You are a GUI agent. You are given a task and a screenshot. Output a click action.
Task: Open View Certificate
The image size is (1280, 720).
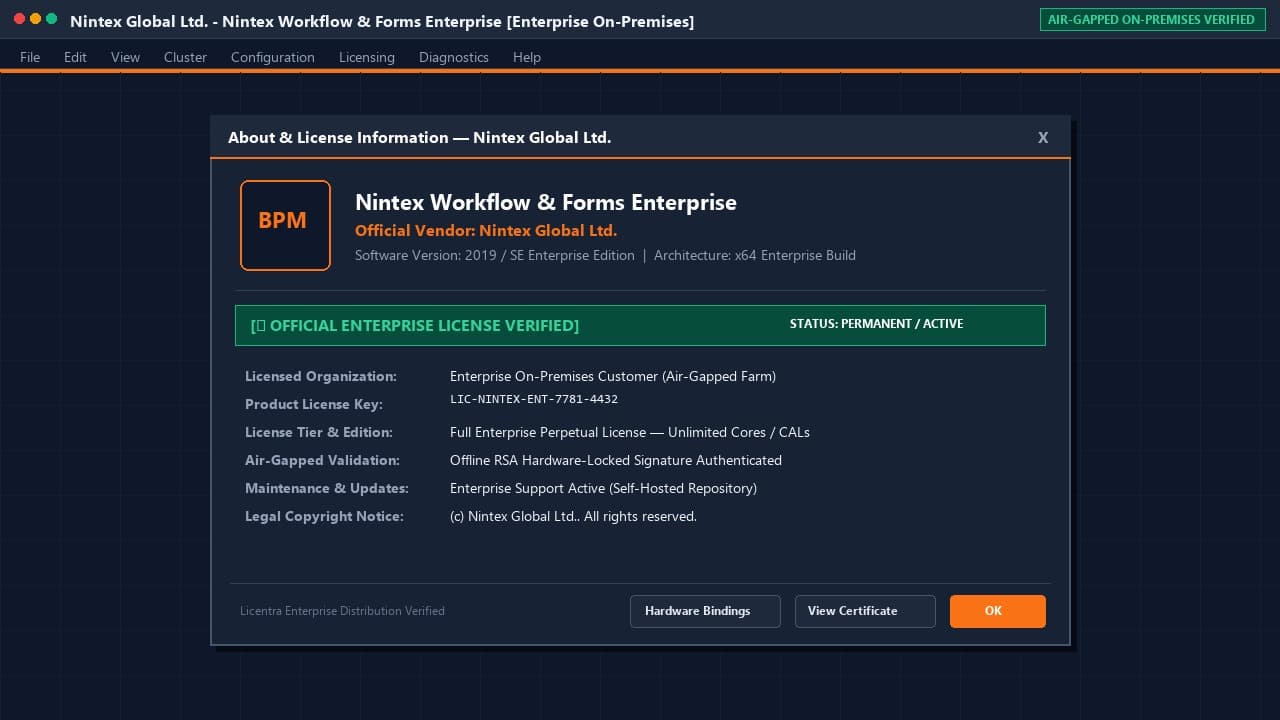click(x=865, y=611)
